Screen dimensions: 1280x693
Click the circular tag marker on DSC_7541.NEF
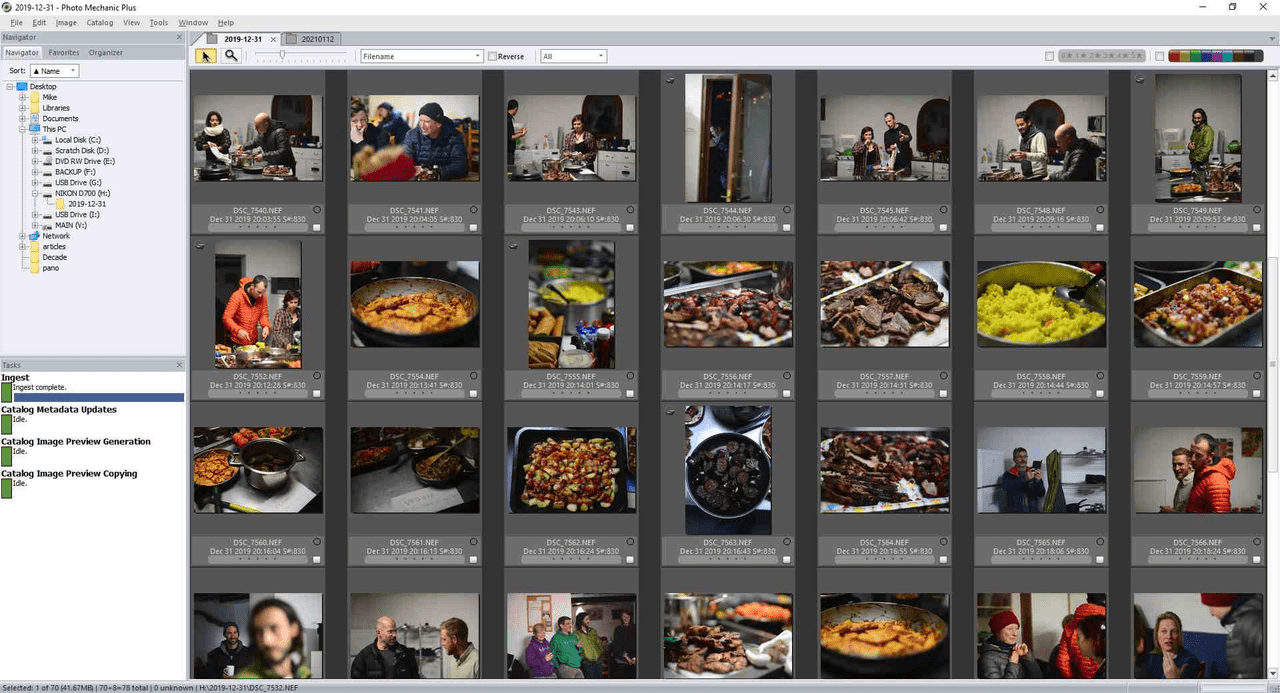[473, 210]
